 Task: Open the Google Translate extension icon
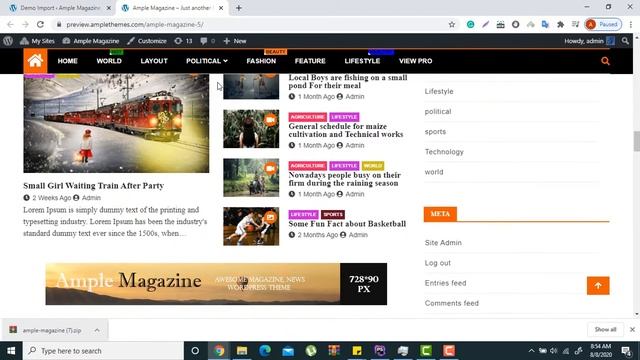(x=545, y=24)
